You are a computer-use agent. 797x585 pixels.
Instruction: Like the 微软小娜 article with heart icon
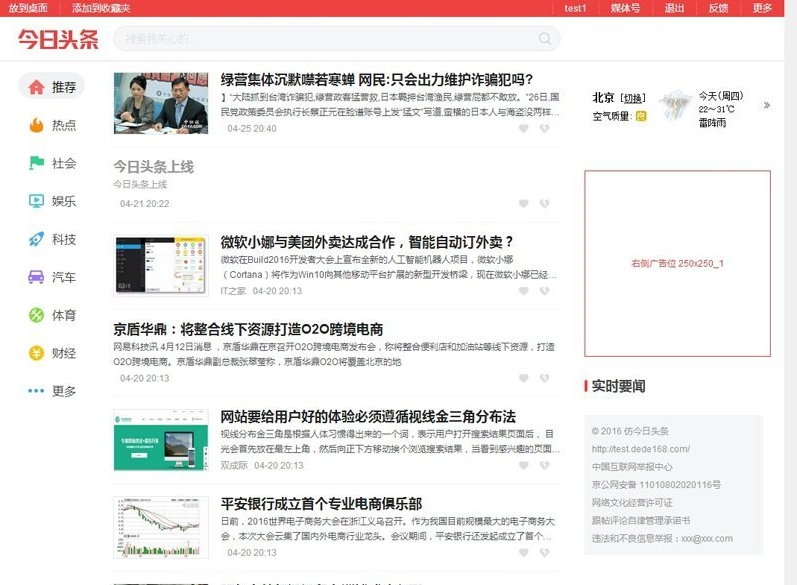524,291
